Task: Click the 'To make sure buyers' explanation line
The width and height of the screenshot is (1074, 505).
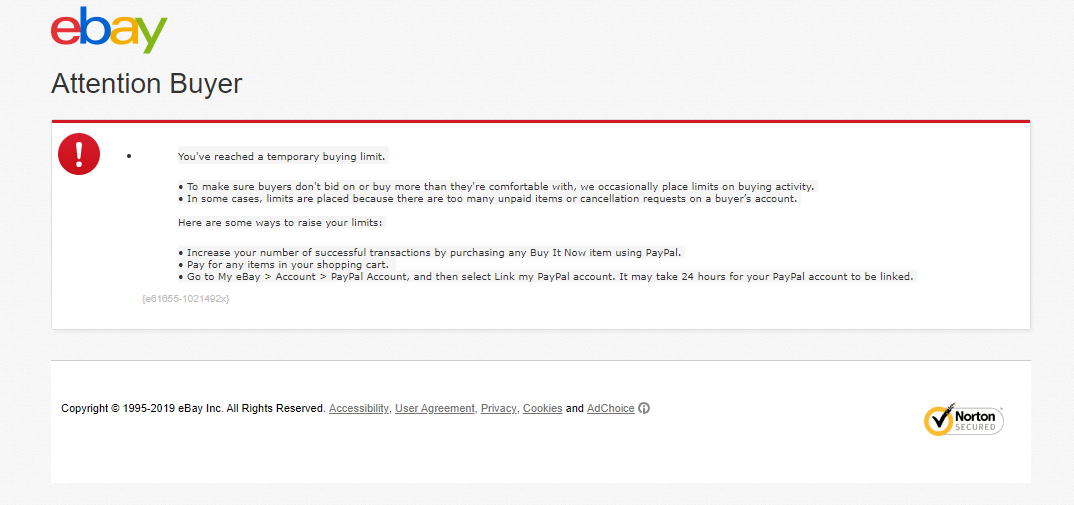Action: click(496, 186)
